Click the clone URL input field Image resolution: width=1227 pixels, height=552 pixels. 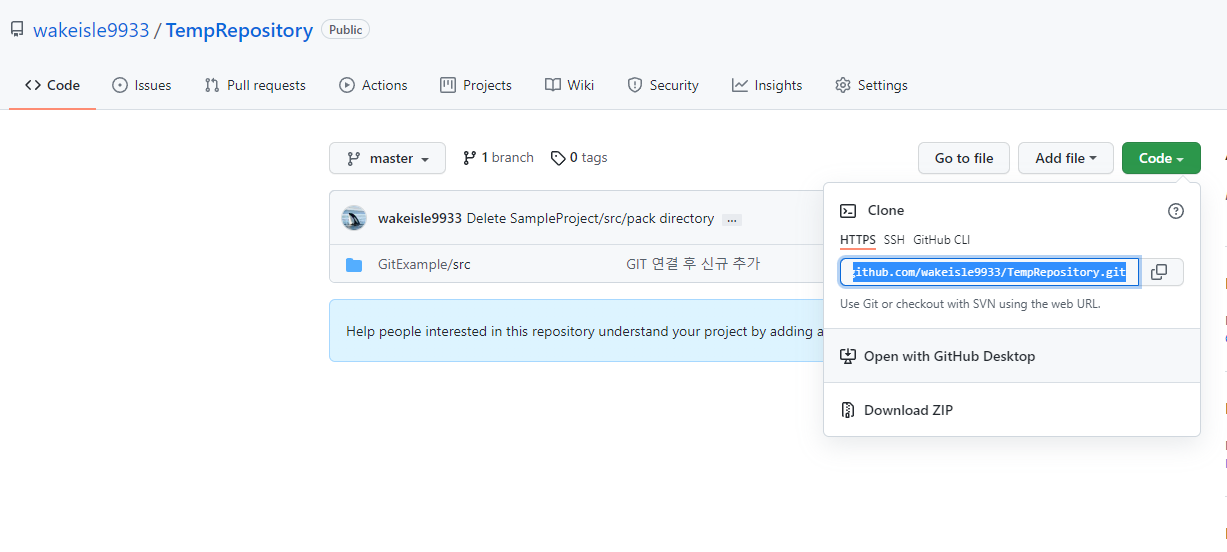(990, 272)
